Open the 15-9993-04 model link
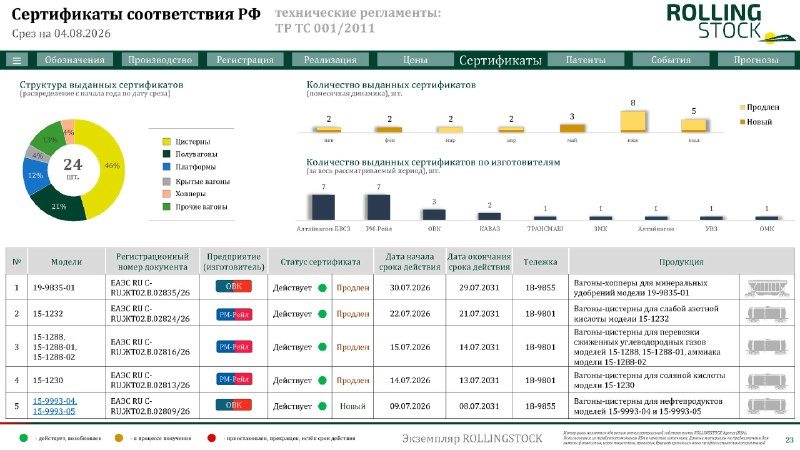 coord(55,401)
